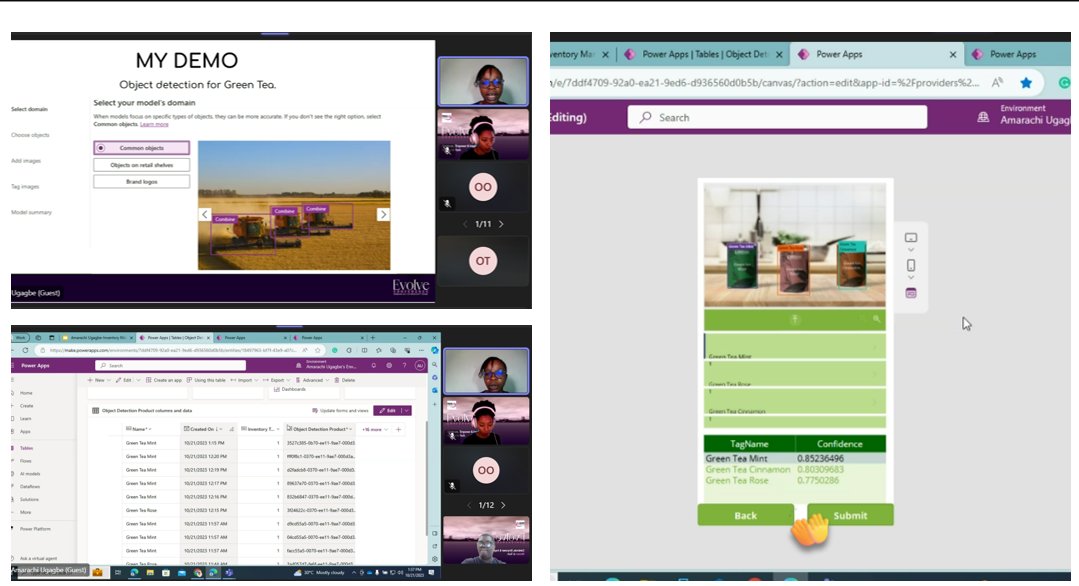Click the Dashboards link
Screen dimensions: 1079x586
pos(290,389)
